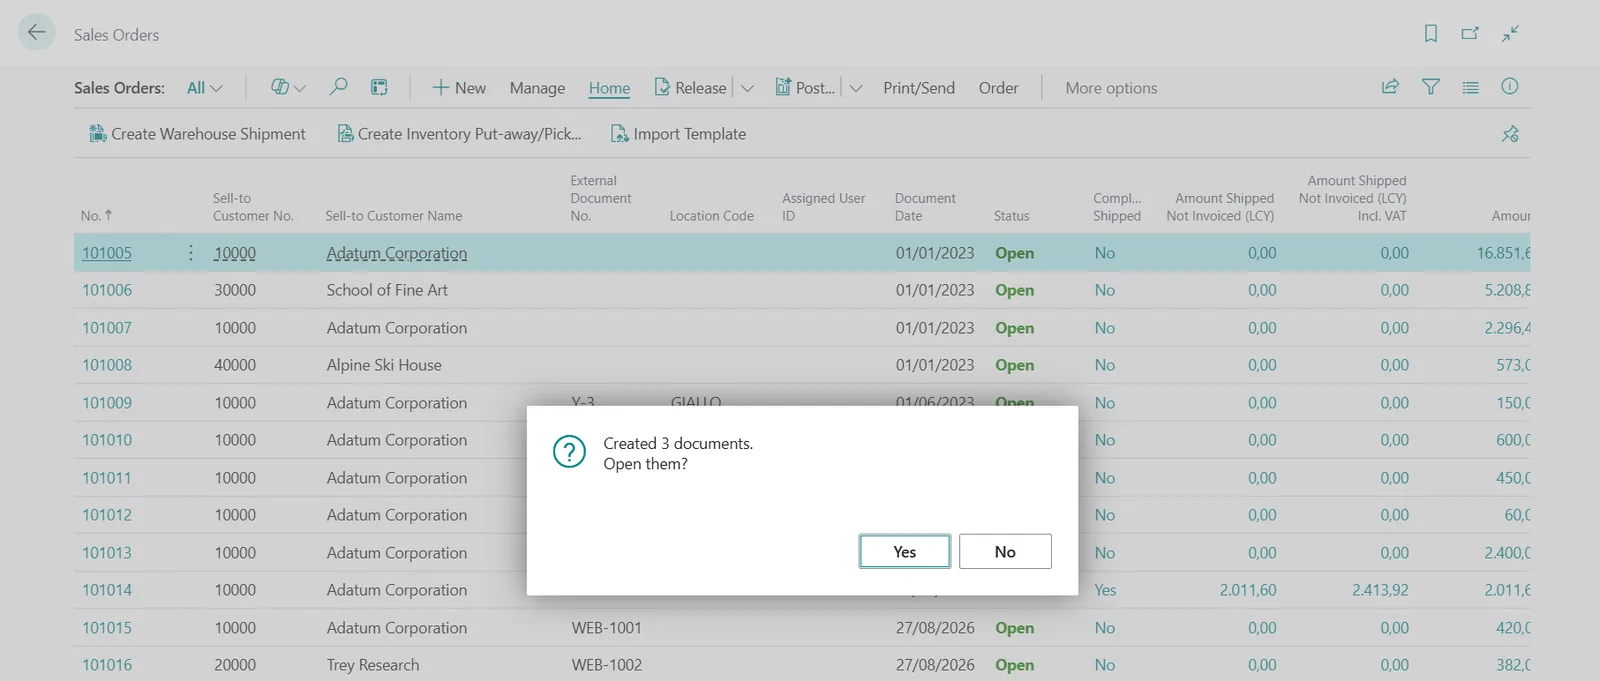Bookmark this Sales Orders page
1600x681 pixels.
click(x=1431, y=34)
